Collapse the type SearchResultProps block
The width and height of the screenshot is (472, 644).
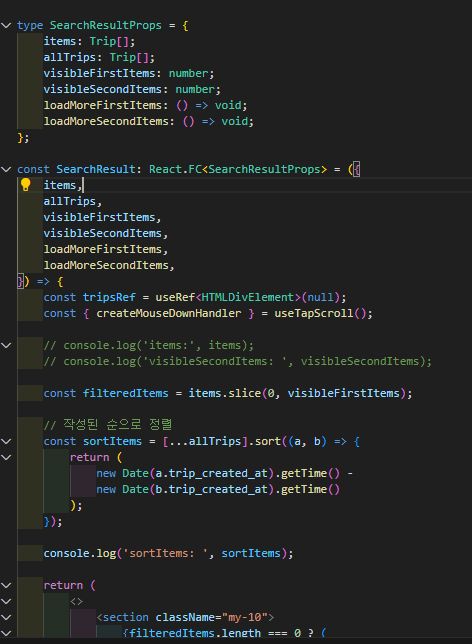click(x=6, y=25)
